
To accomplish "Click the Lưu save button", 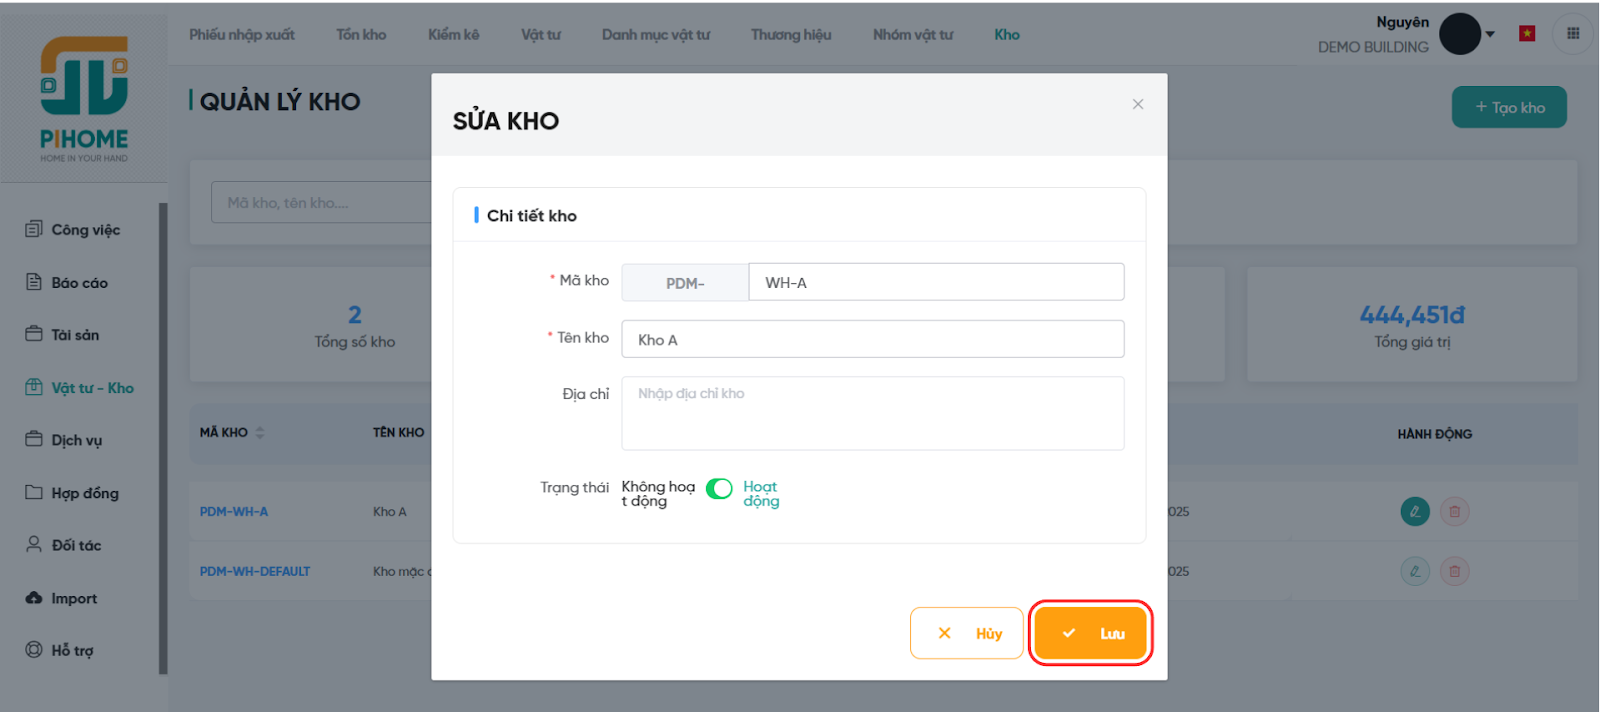I will click(x=1090, y=633).
